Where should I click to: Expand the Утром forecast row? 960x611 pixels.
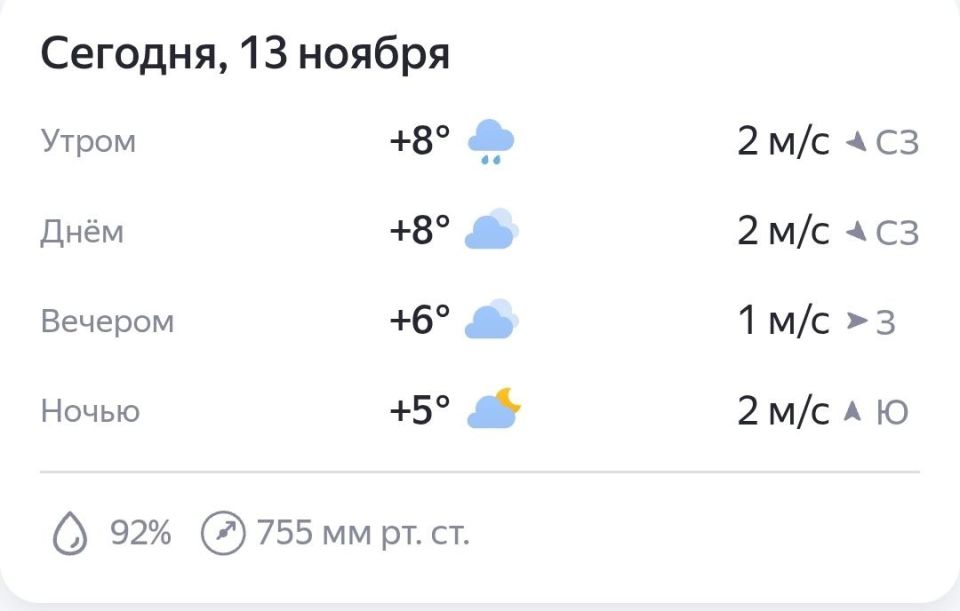coord(88,141)
